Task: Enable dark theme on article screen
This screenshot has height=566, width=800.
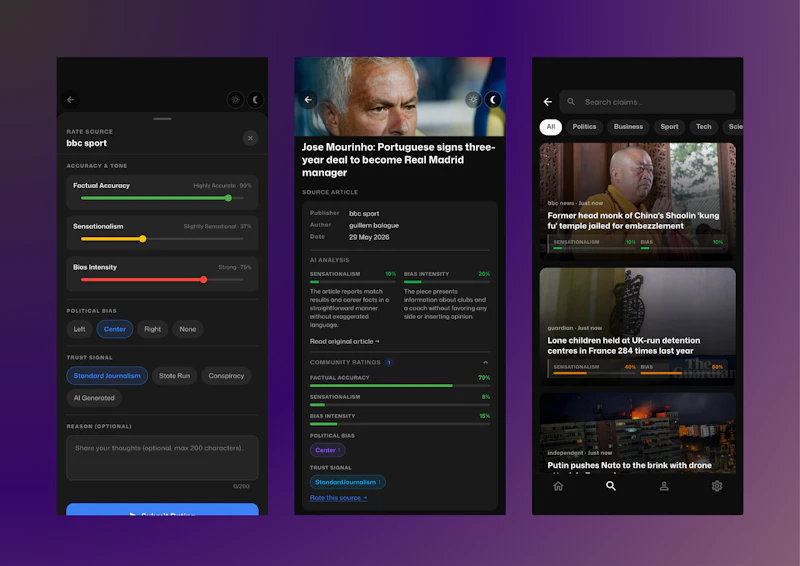Action: tap(493, 100)
